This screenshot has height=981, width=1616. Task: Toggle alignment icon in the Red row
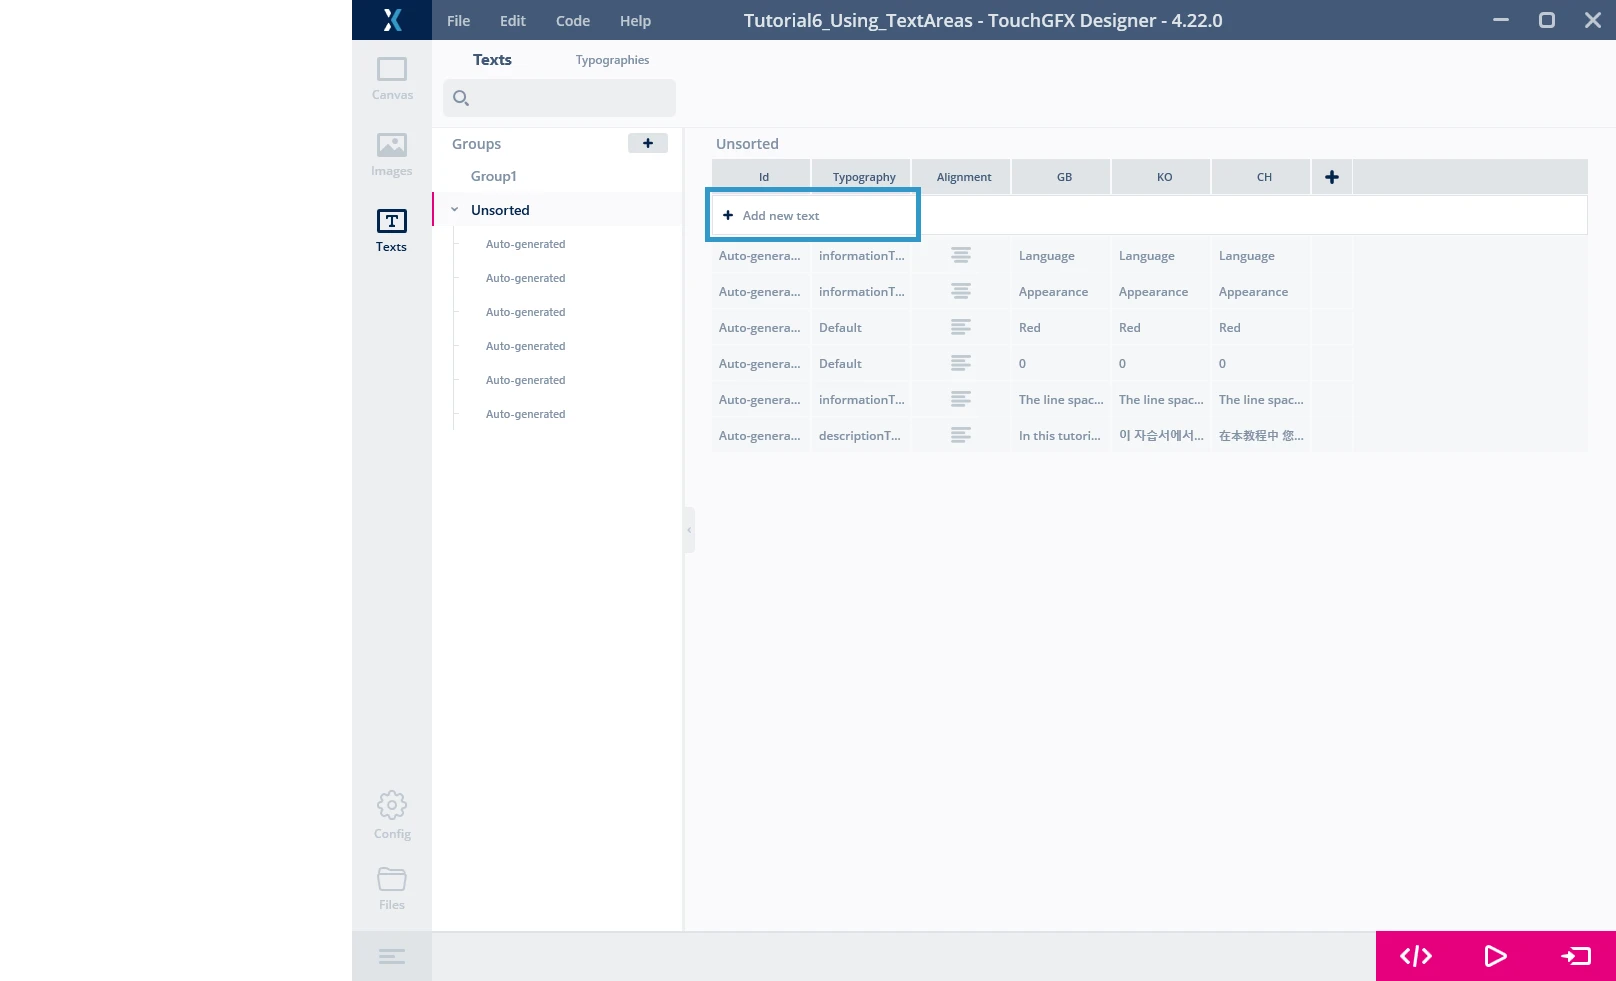pos(960,328)
